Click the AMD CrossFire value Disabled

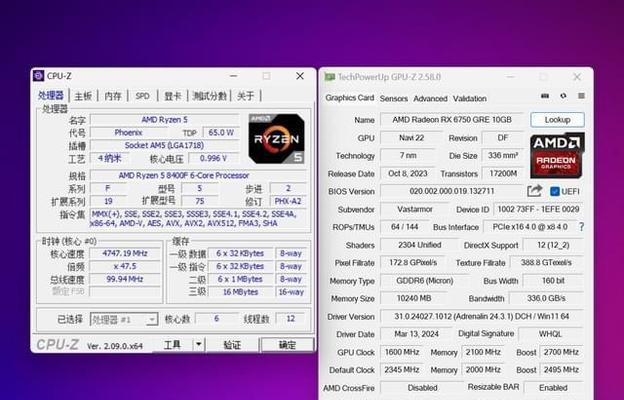point(422,387)
